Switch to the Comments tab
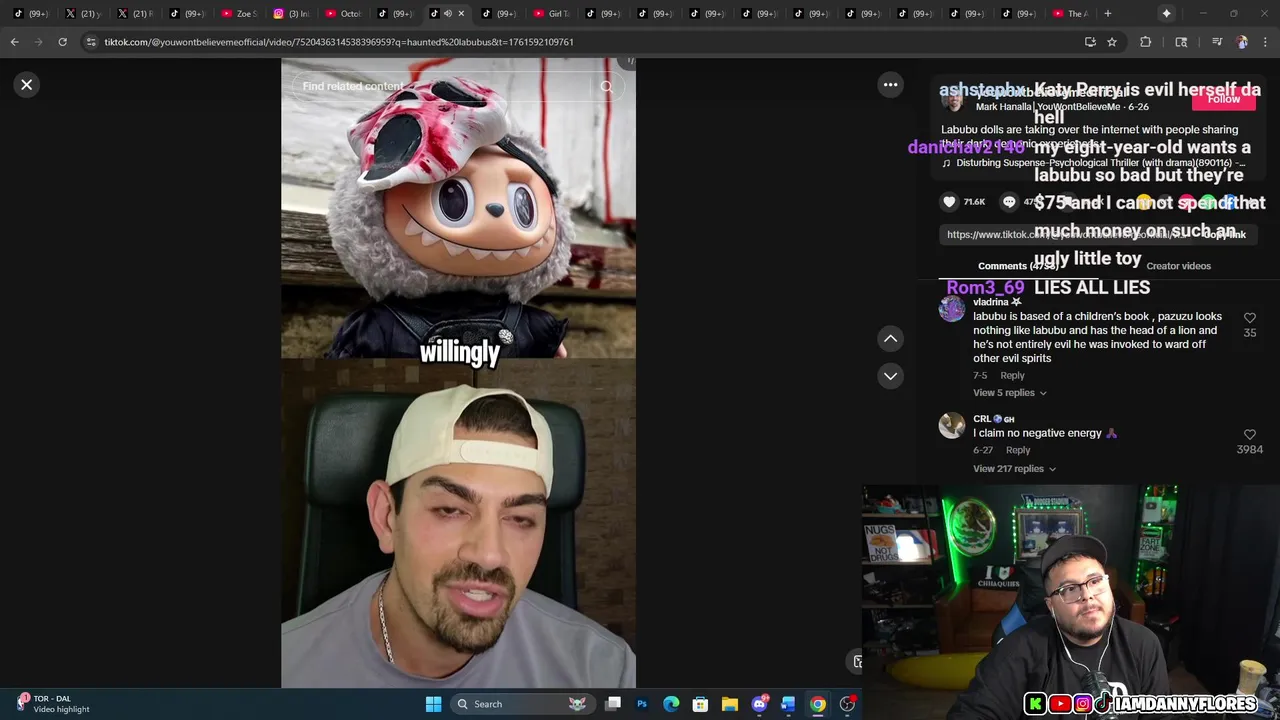The height and width of the screenshot is (720, 1280). point(1017,266)
